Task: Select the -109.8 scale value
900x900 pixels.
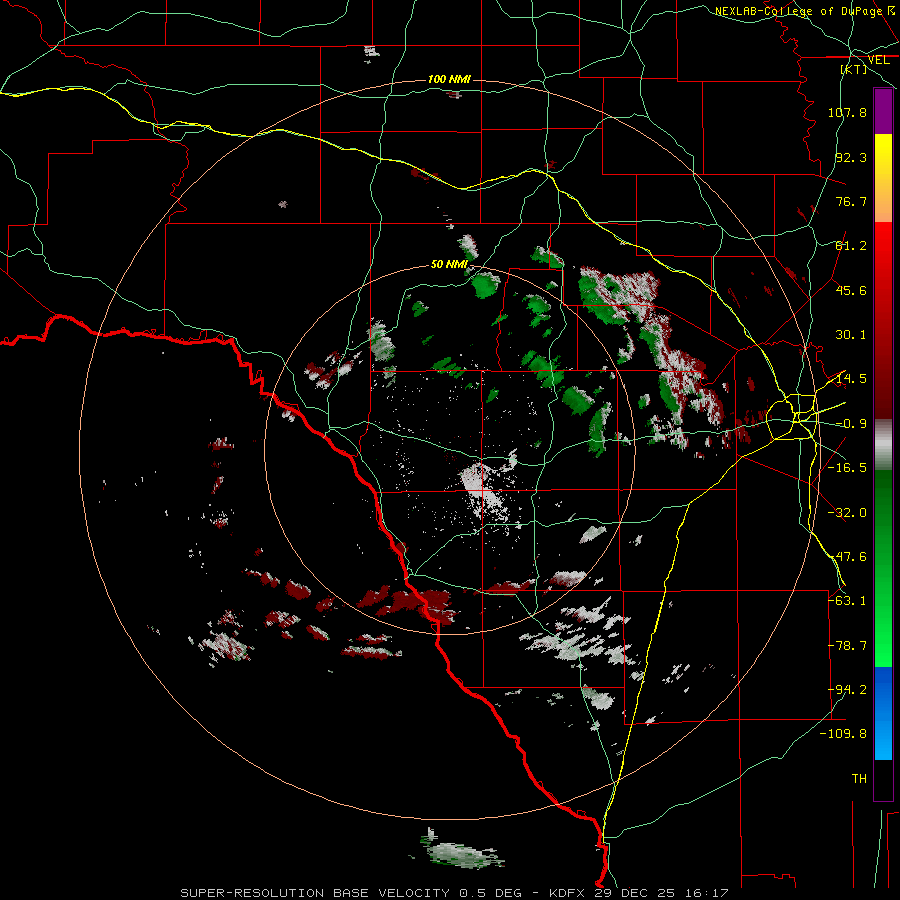Action: pos(844,734)
